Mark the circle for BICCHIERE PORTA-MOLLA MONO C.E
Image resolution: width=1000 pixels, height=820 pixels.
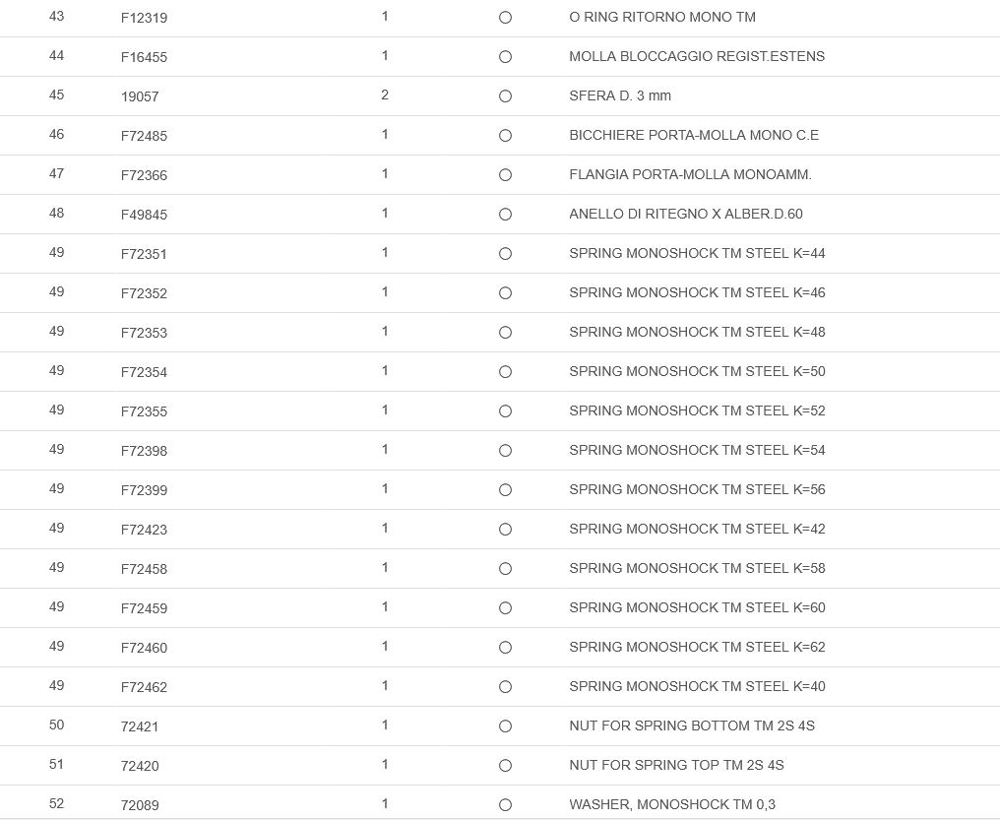click(505, 136)
